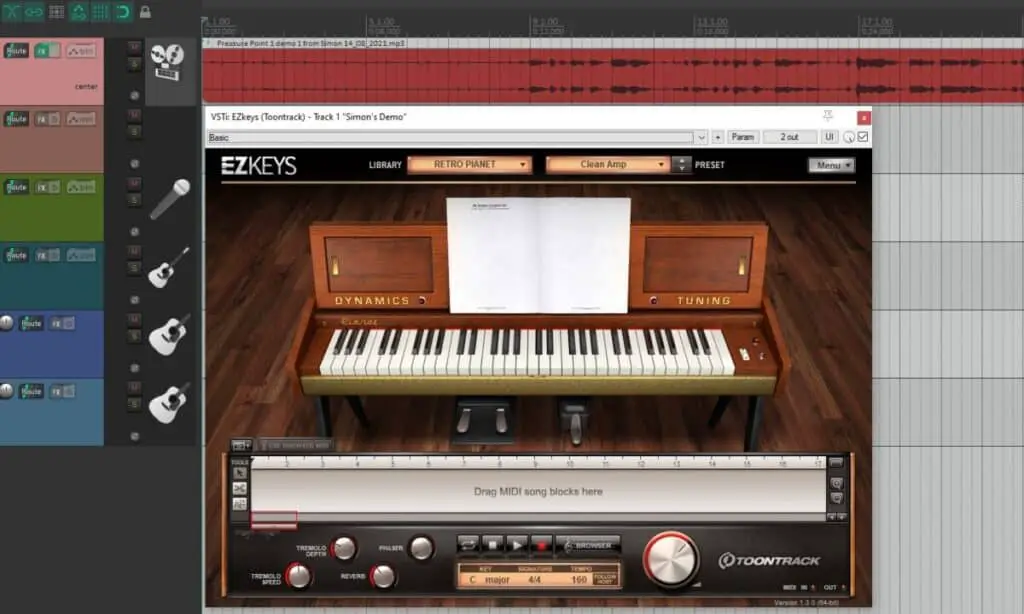Click the zoom-in magnifier beside song track
1024x614 pixels.
[x=837, y=483]
